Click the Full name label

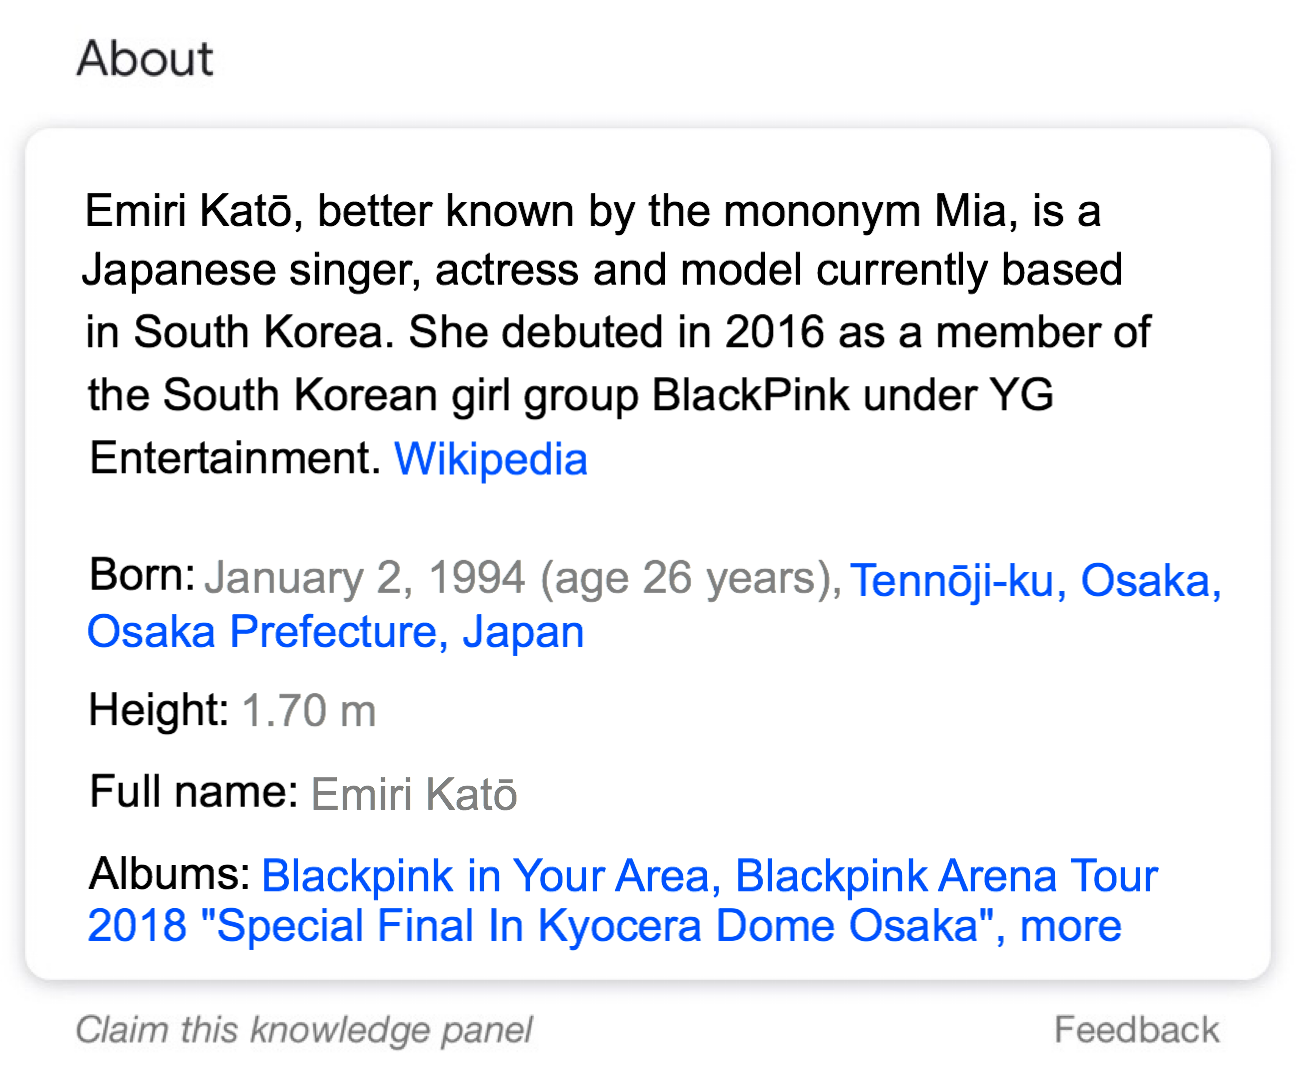194,792
